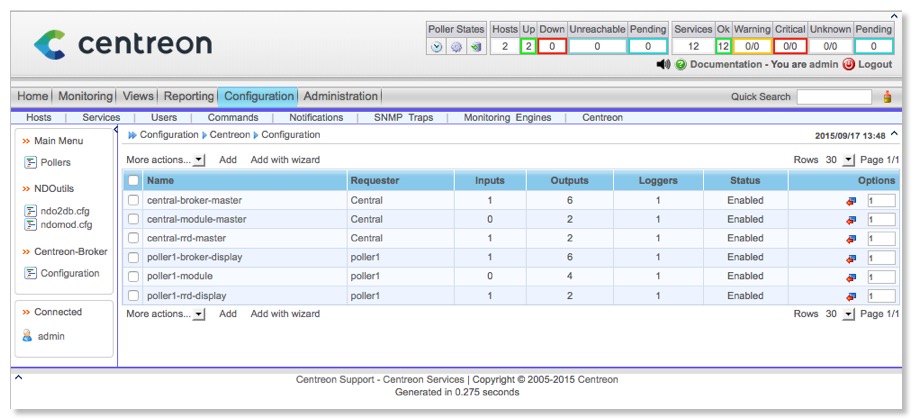Check the poller1-rrd-display row checkbox
912x419 pixels.
point(134,296)
